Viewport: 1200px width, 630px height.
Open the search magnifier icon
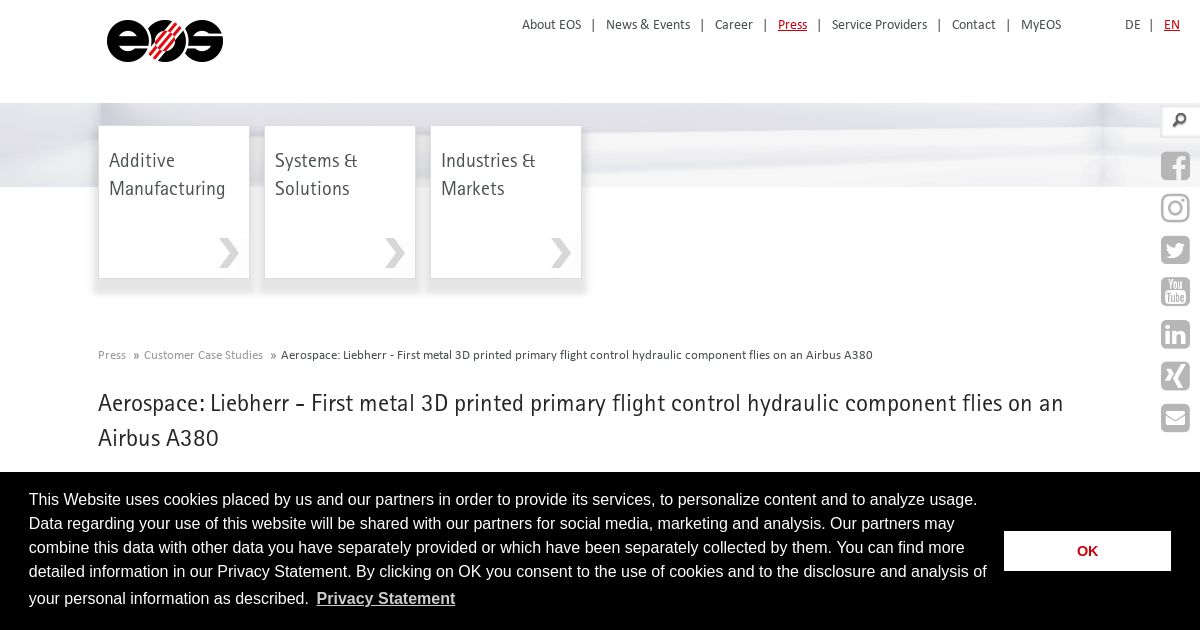click(1180, 121)
